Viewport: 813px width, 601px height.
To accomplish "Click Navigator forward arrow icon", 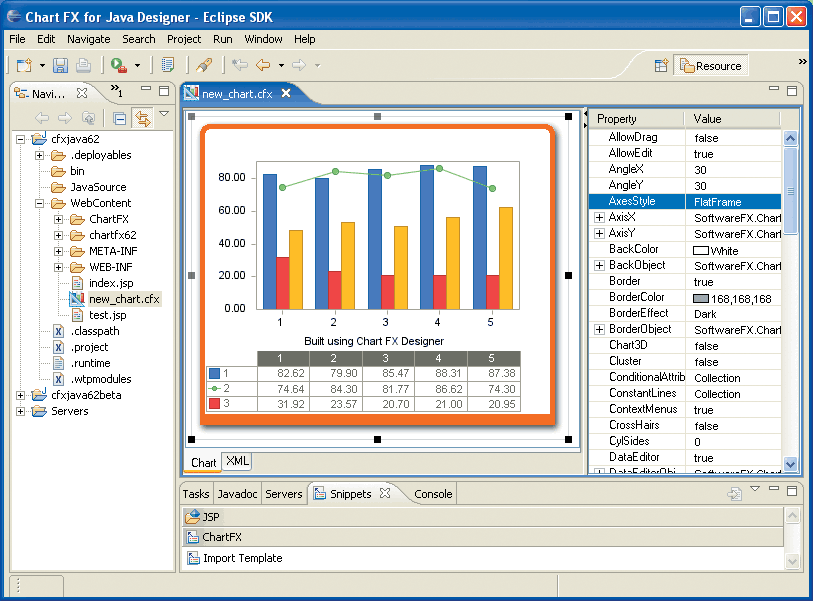I will [65, 118].
